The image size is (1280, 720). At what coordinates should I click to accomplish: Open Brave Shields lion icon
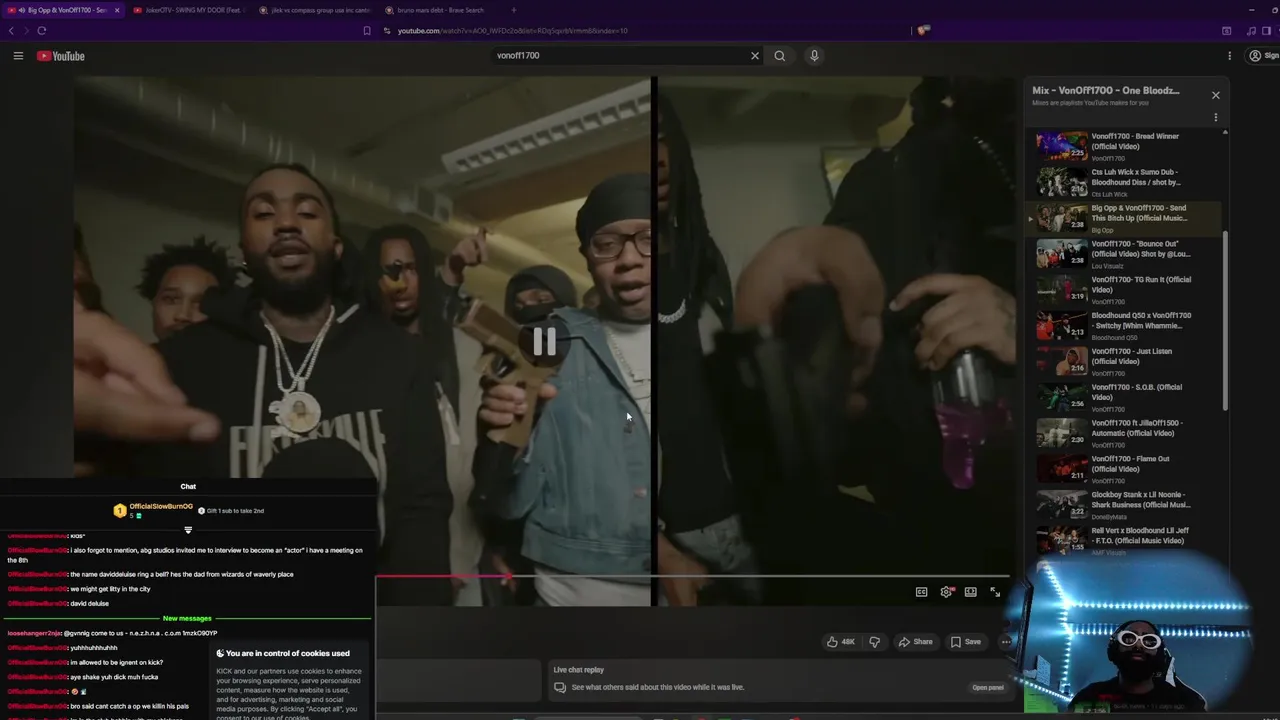[923, 31]
